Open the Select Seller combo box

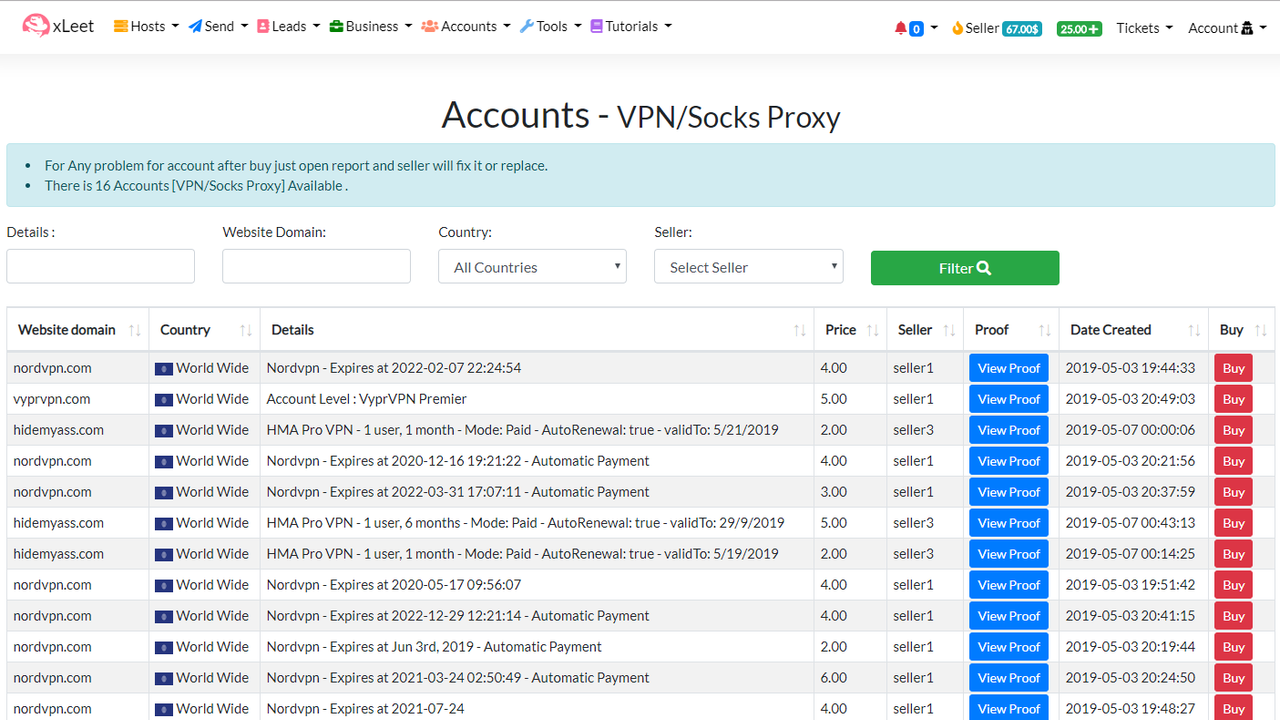point(749,267)
